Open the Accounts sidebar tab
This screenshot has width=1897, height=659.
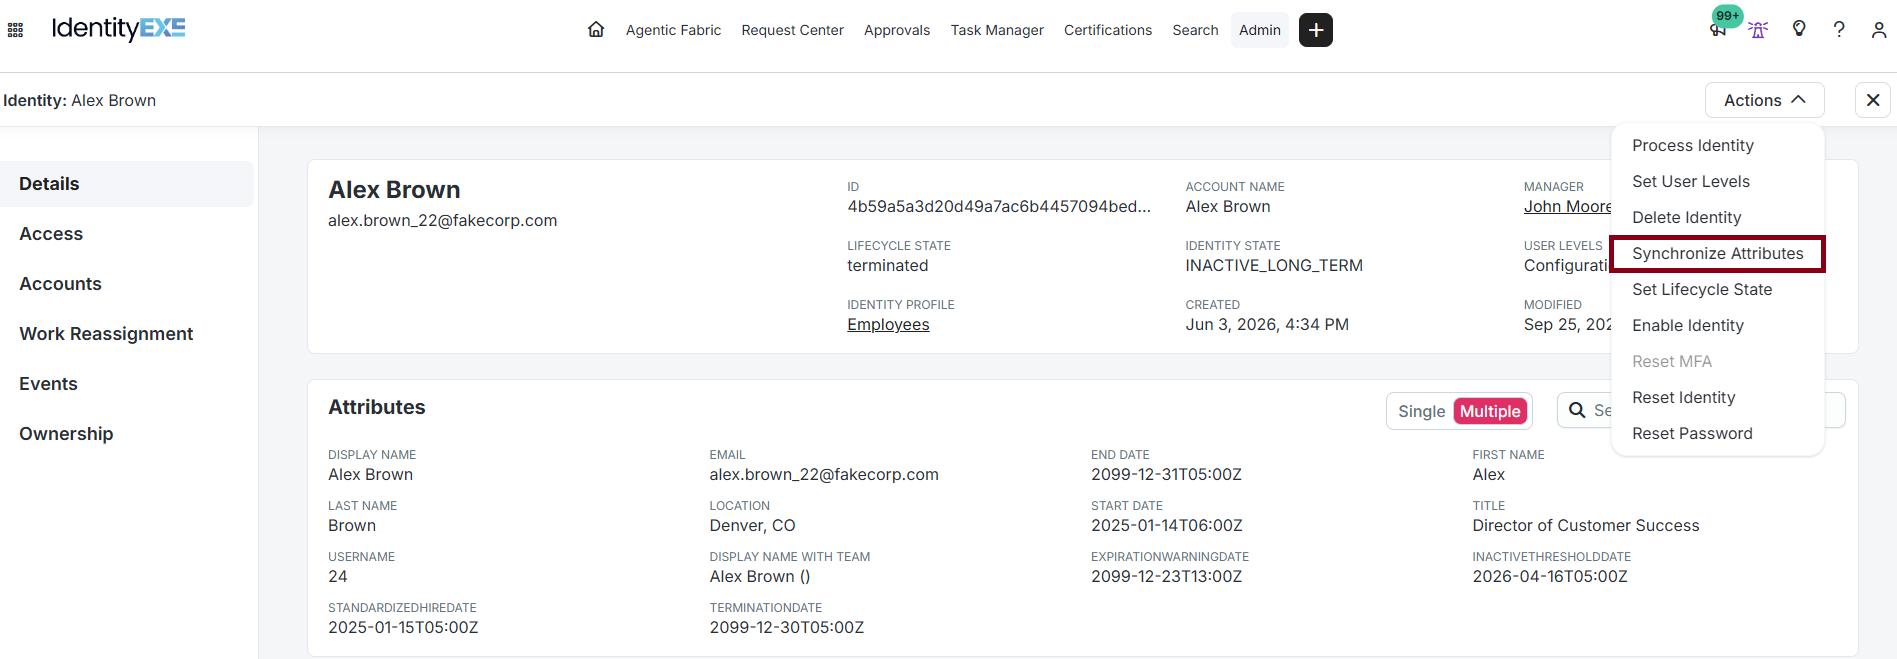click(x=127, y=284)
